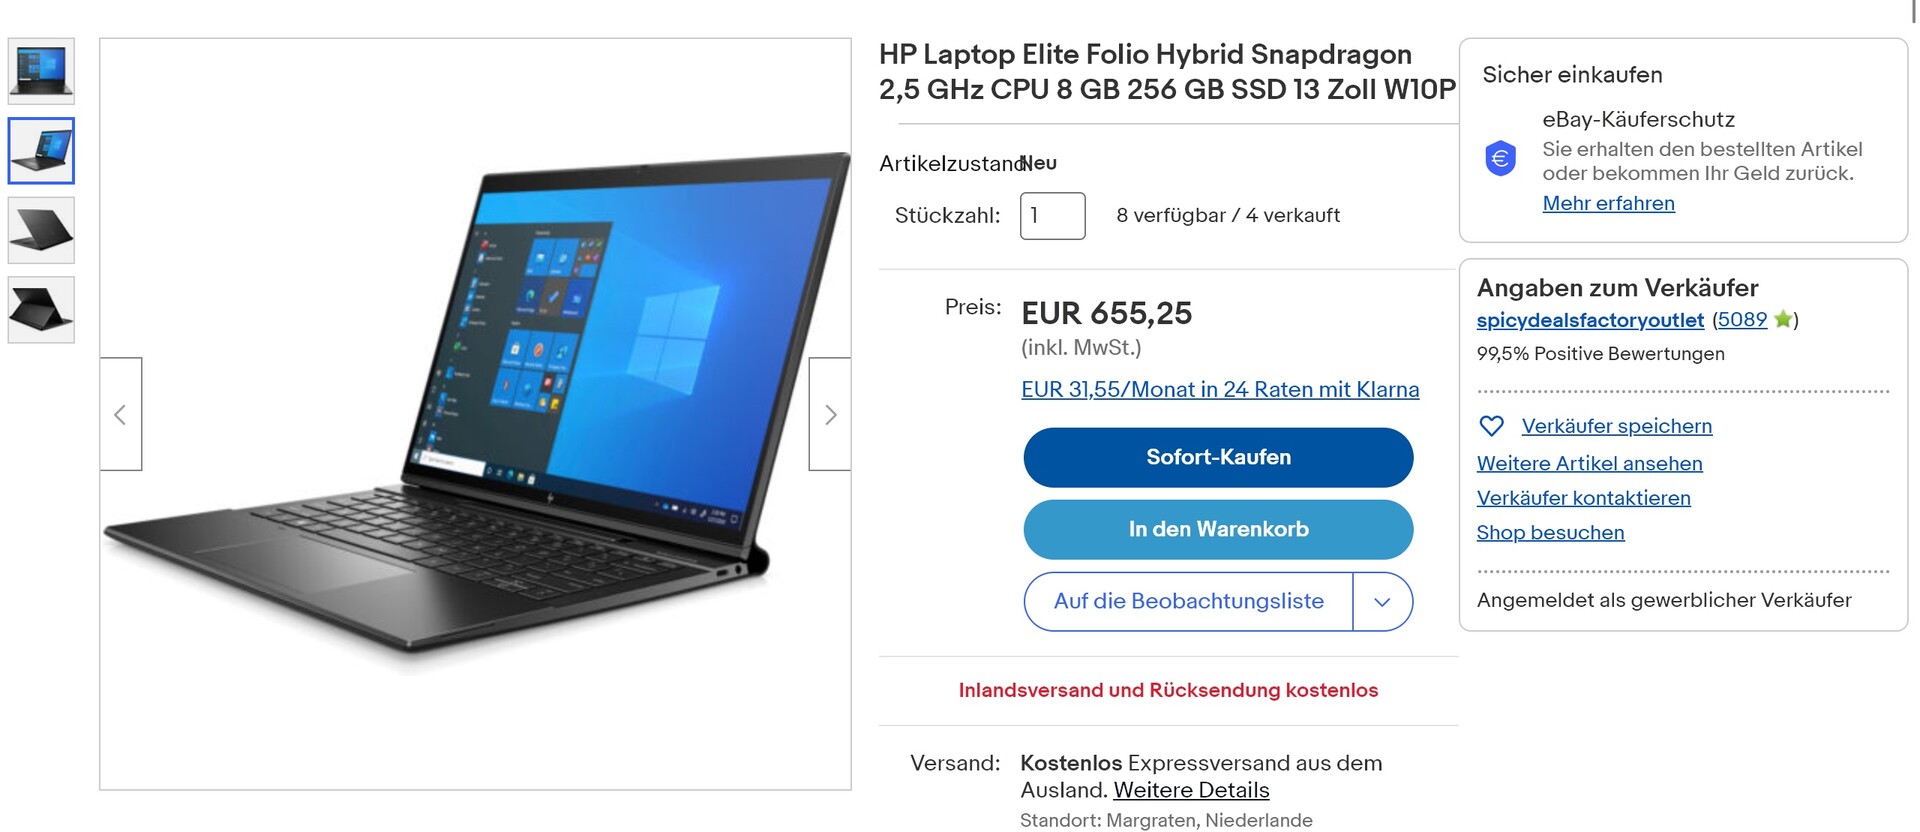1920x832 pixels.
Task: Select first laptop thumbnail image
Action: (41, 71)
